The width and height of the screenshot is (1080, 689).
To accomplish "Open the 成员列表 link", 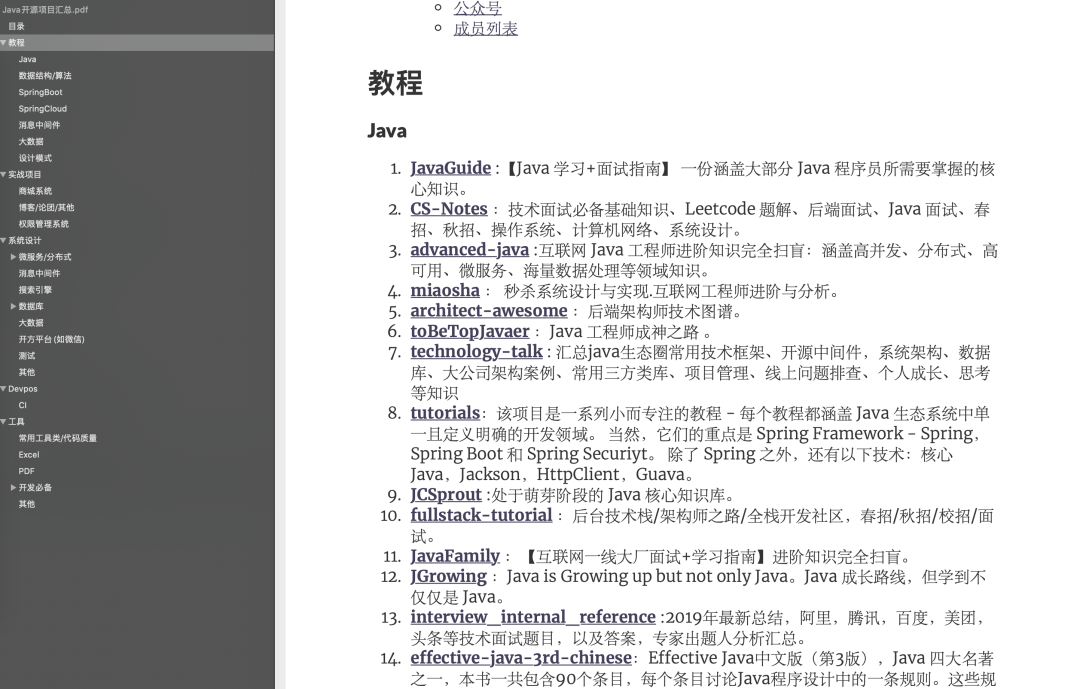I will [x=486, y=28].
